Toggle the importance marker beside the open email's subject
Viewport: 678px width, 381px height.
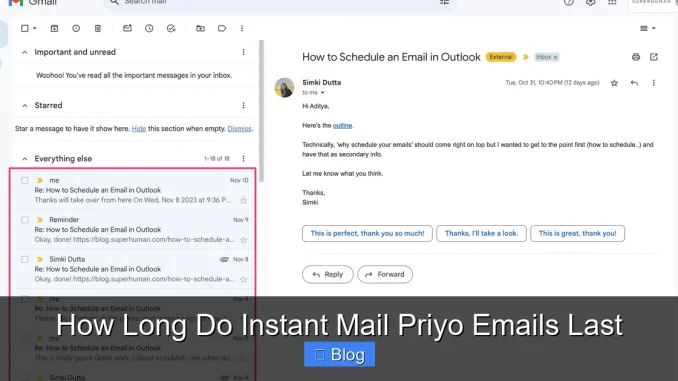[526, 57]
